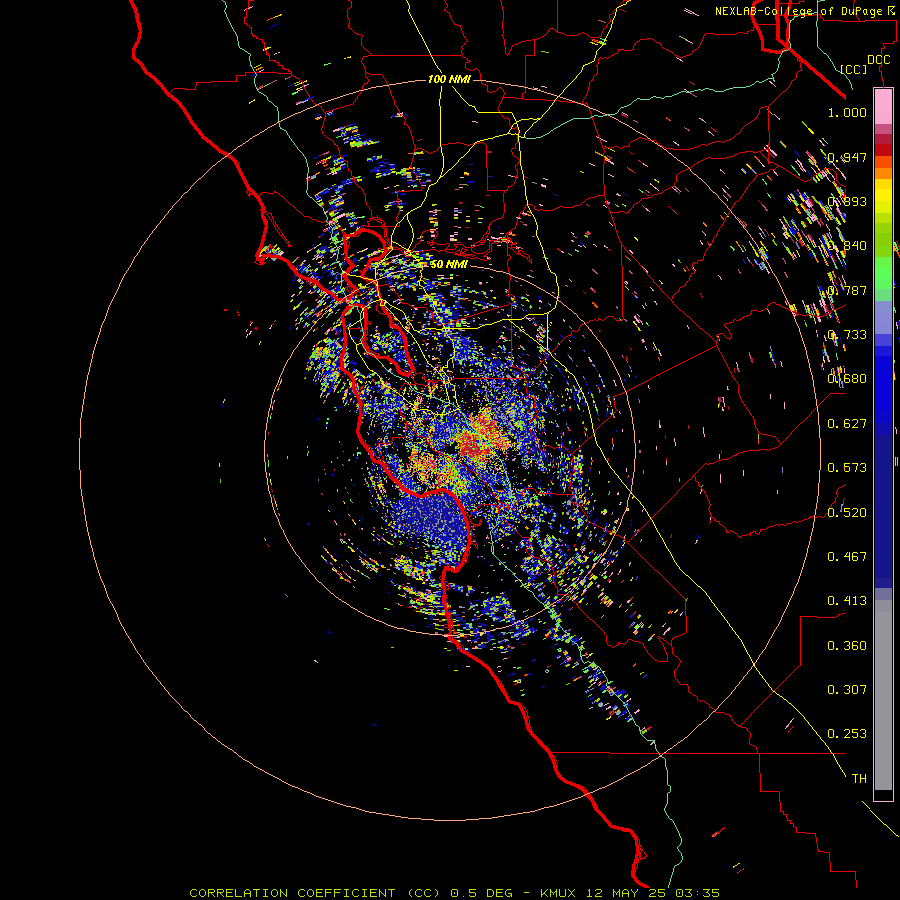
Task: Select the 0.680 scale value
Action: click(847, 378)
